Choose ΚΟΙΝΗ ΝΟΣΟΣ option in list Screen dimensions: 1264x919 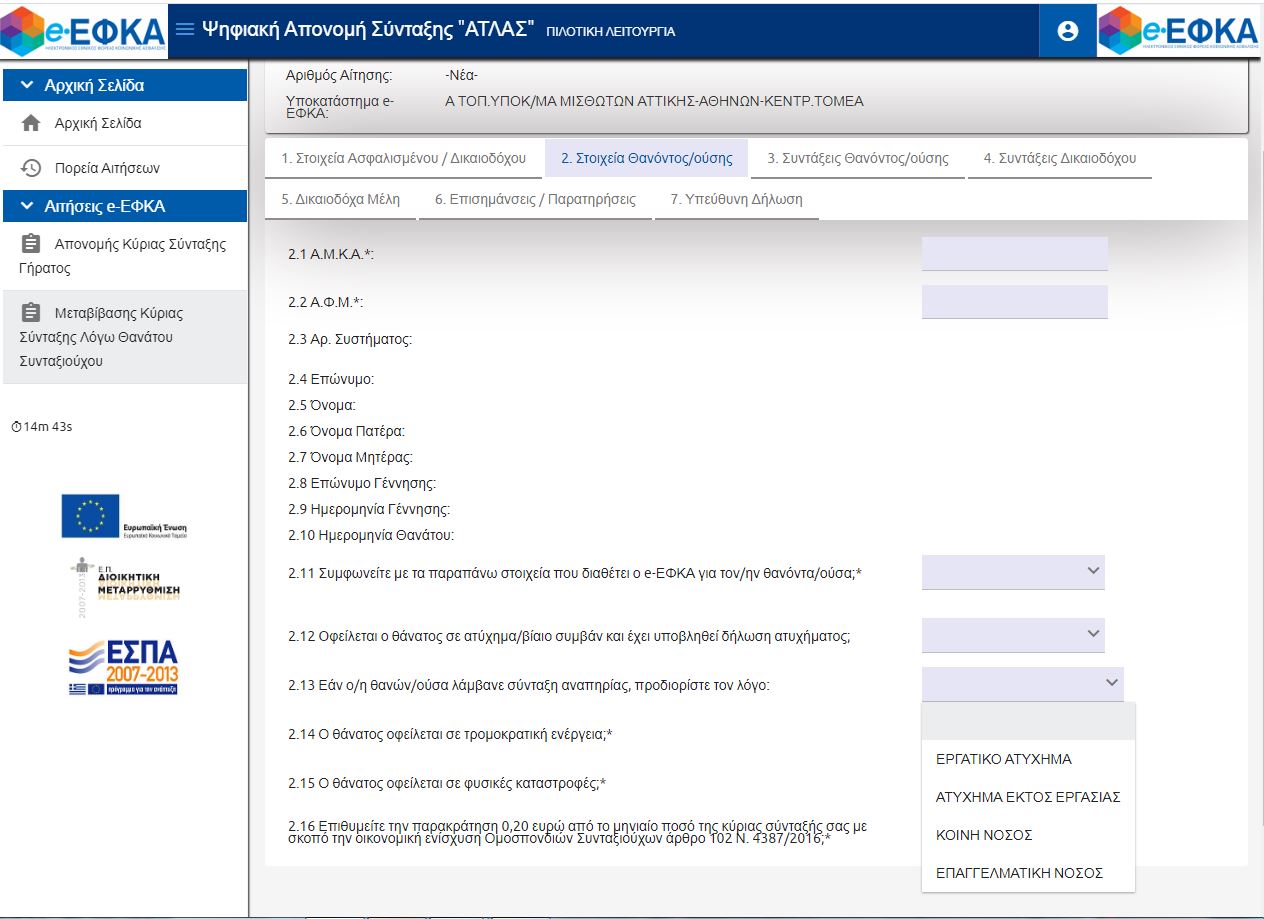point(983,835)
